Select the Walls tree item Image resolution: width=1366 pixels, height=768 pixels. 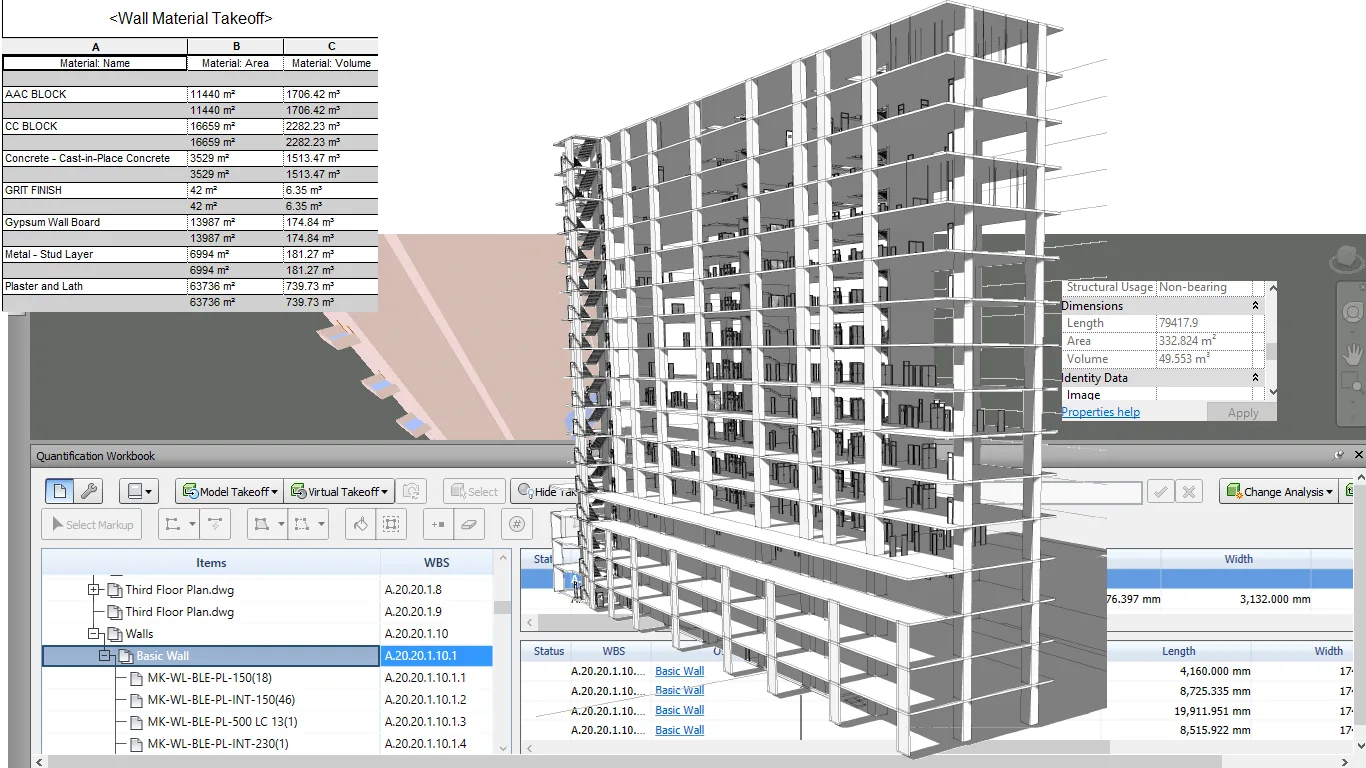point(139,634)
